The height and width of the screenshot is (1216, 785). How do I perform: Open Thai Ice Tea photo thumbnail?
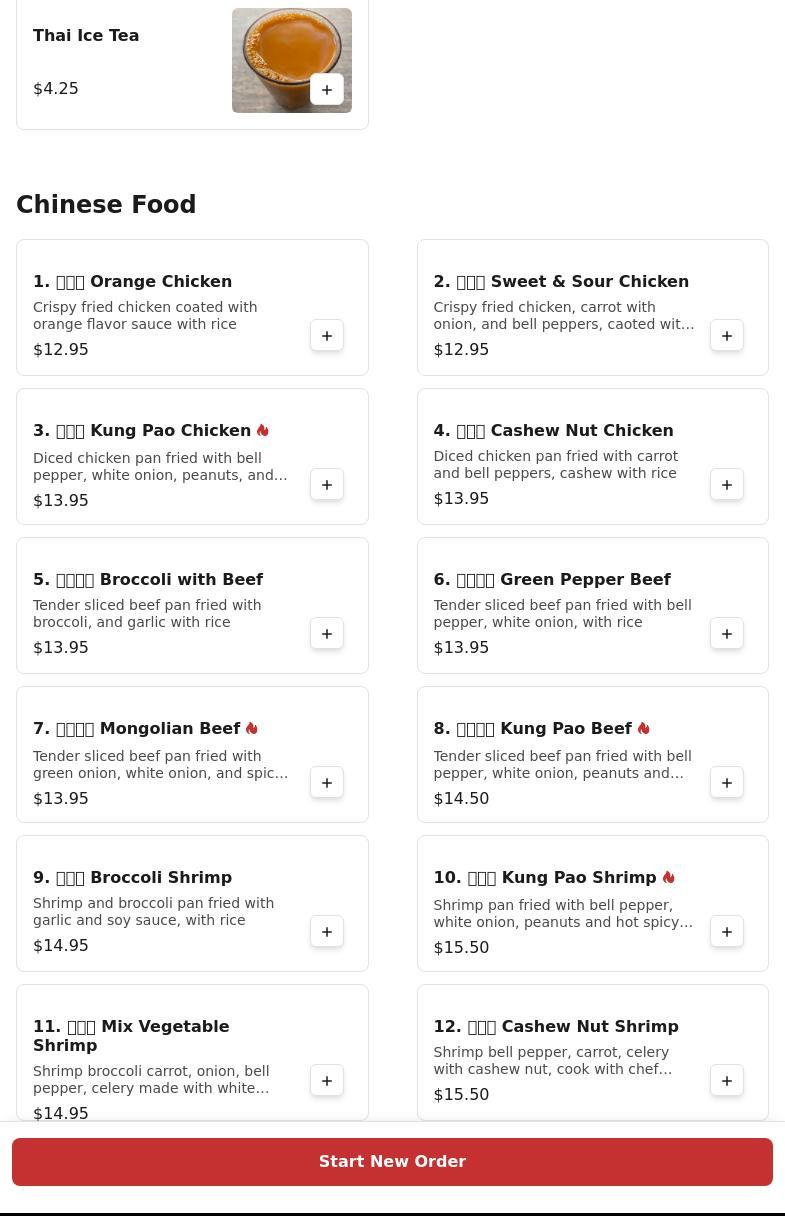click(x=292, y=60)
